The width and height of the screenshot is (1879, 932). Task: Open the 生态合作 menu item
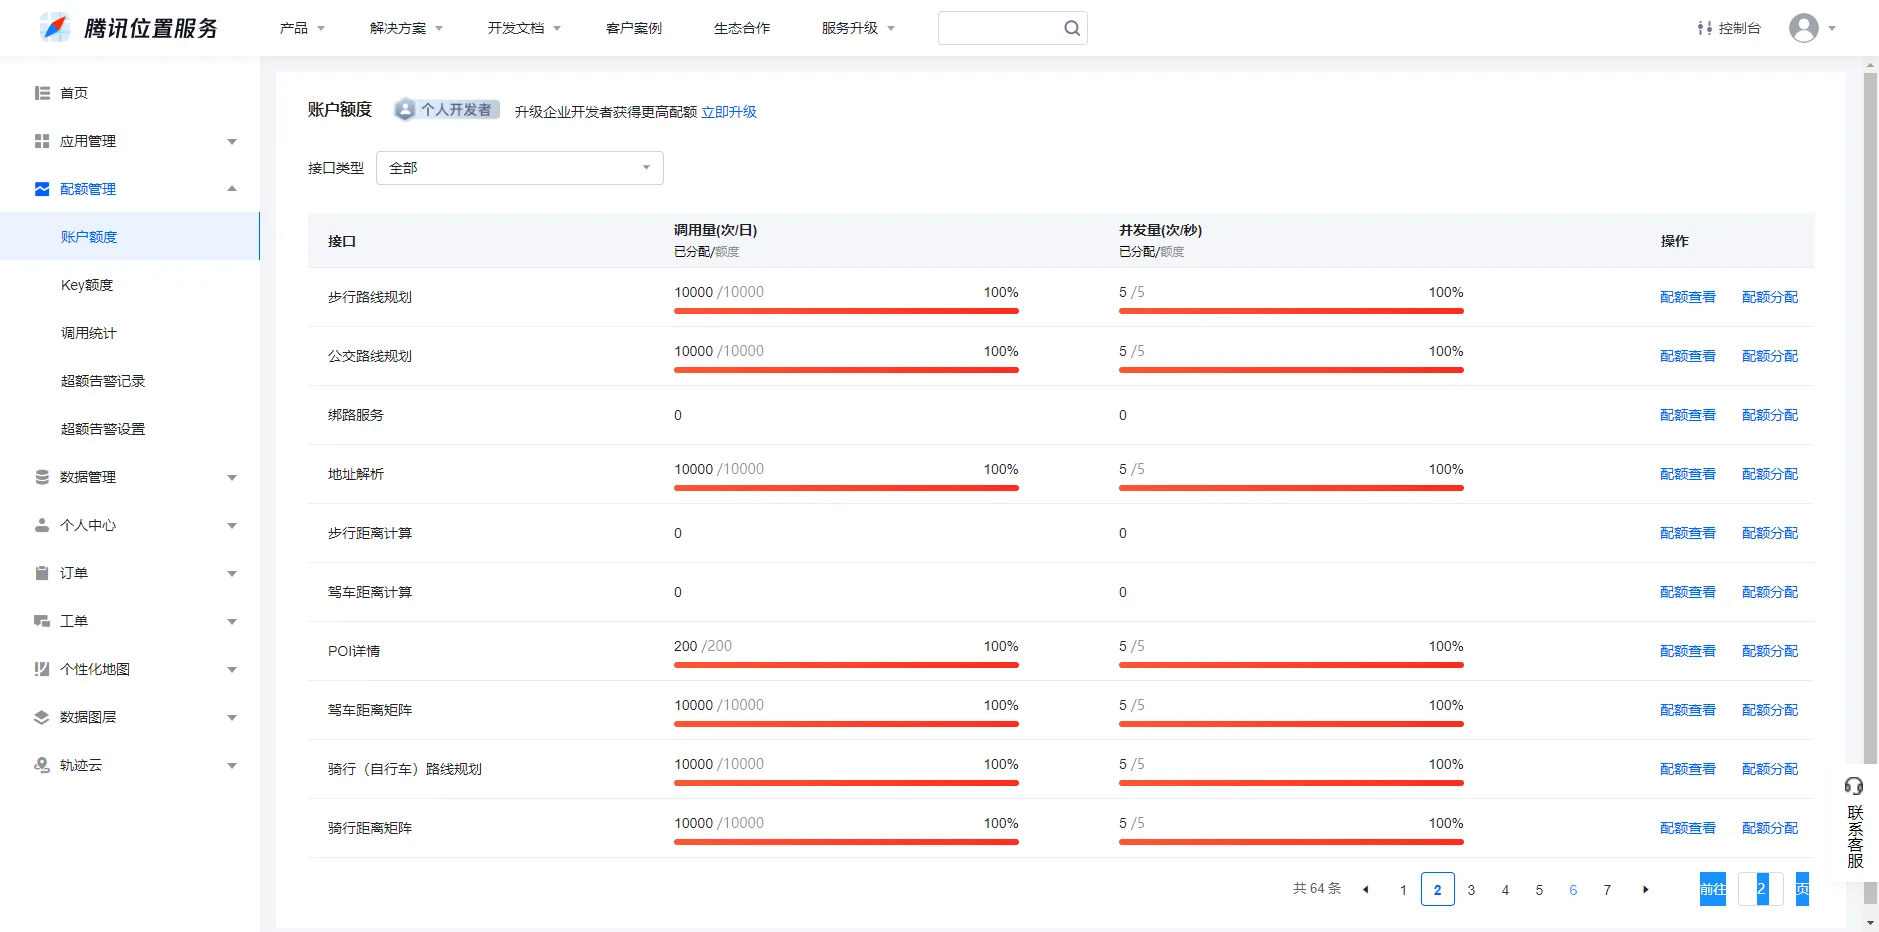coord(742,28)
